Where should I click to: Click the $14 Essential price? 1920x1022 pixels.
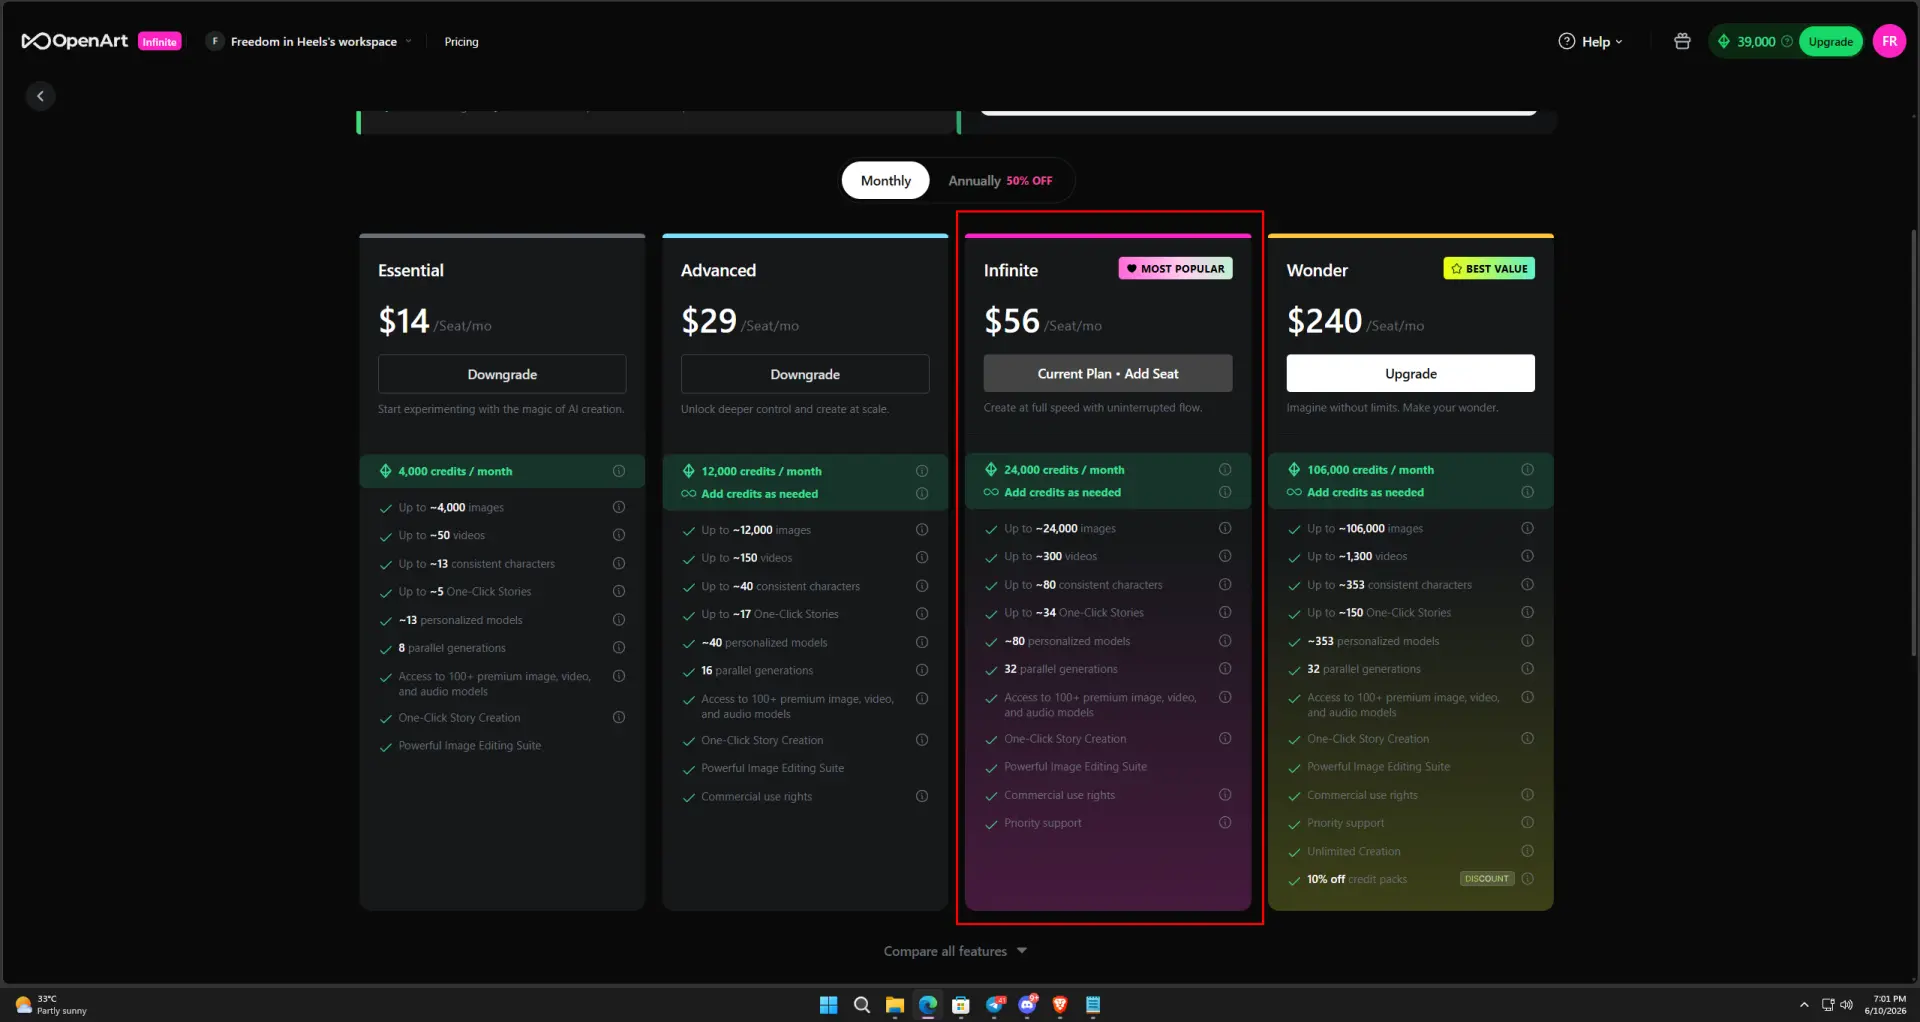(404, 321)
